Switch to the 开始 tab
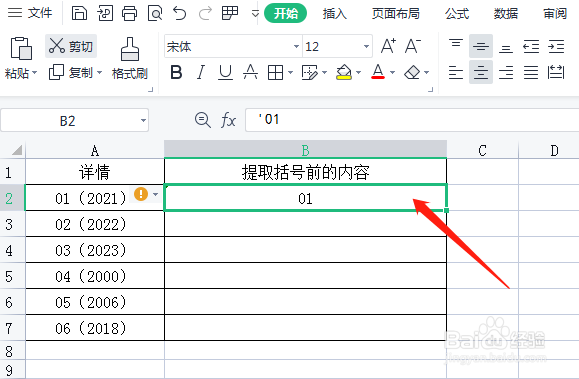 [285, 13]
